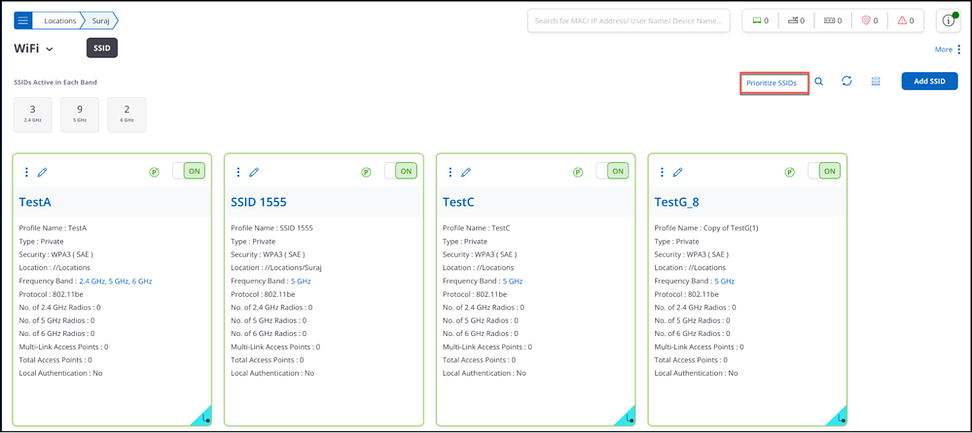Select the SSID tab
The width and height of the screenshot is (972, 433).
103,48
